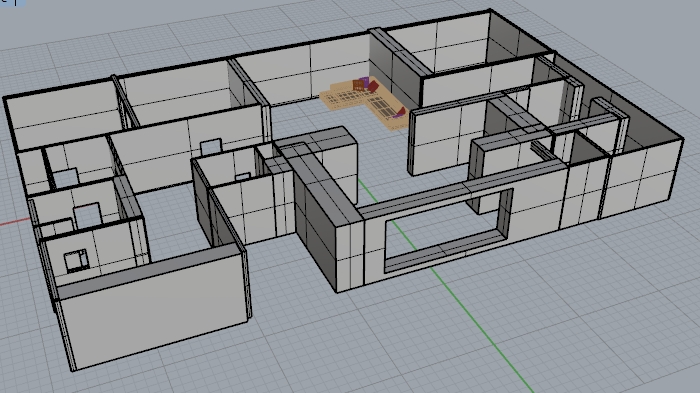
Task: Open the viewport title menu
Action: (x=12, y=2)
